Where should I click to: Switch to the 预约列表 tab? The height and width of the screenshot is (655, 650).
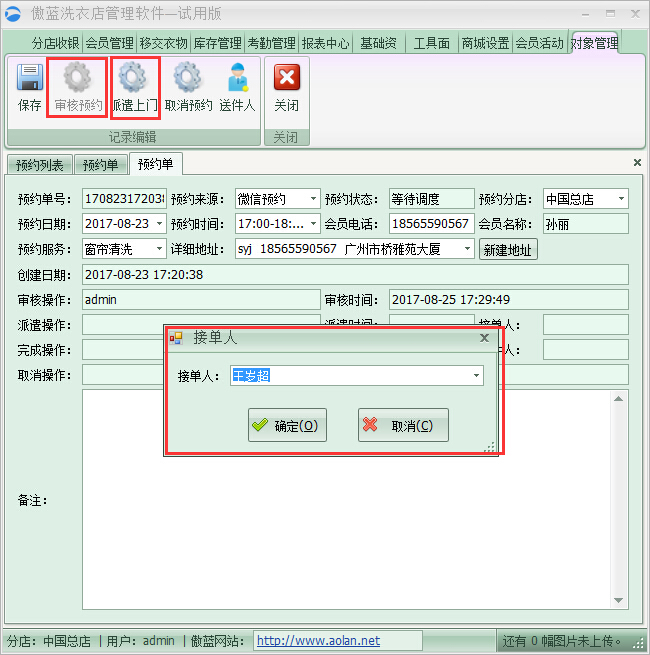39,165
